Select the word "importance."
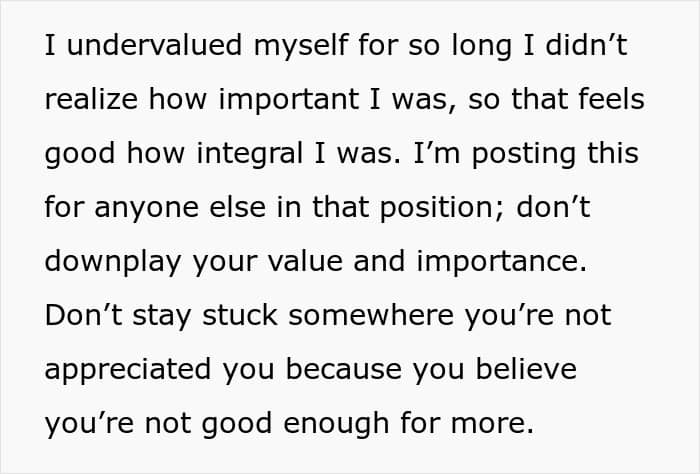700x474 pixels. pos(501,262)
